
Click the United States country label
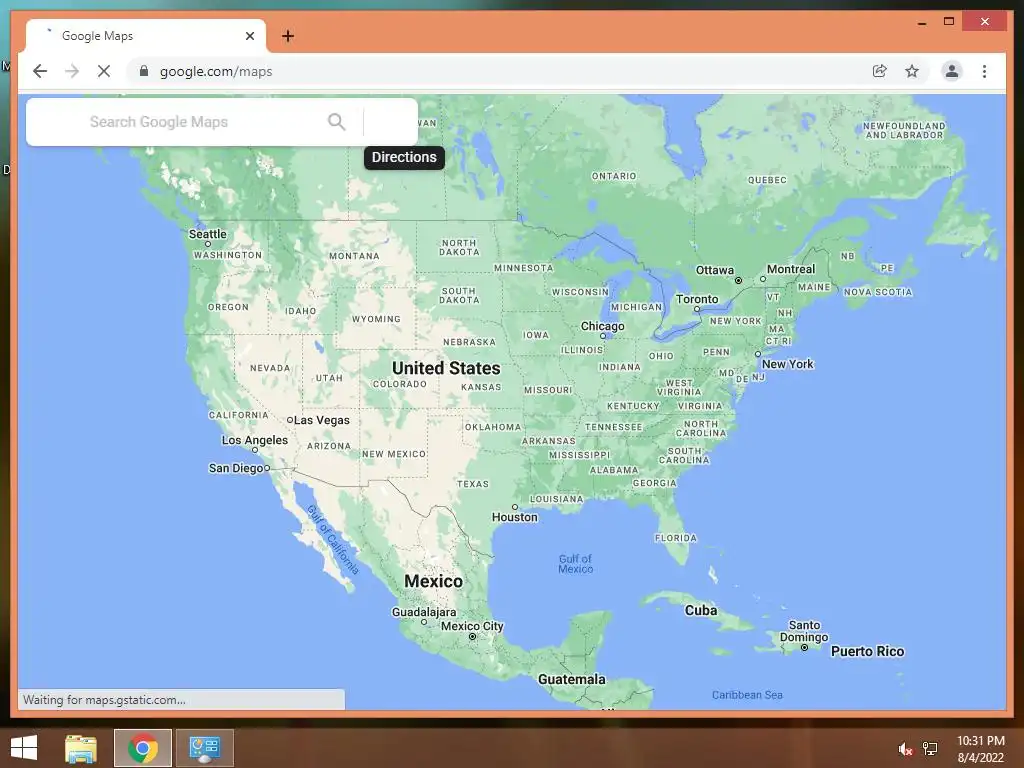point(446,368)
